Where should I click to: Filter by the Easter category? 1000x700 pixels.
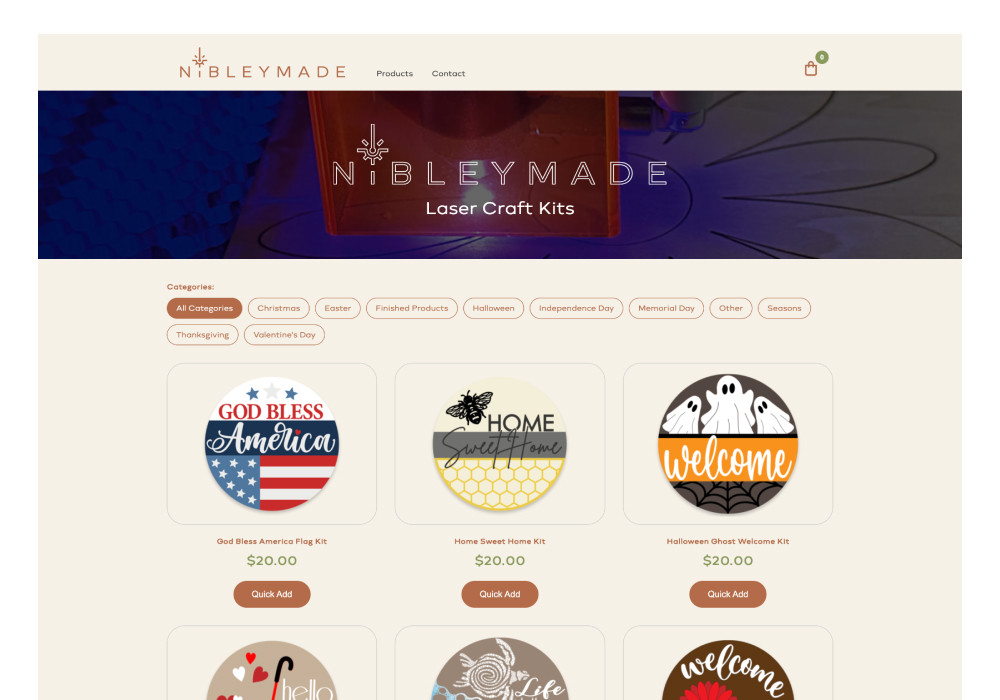click(337, 308)
